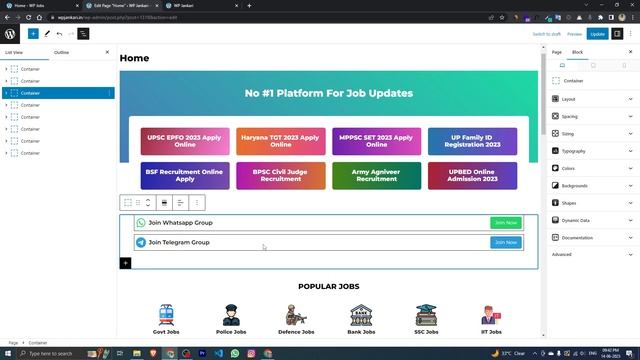Close the settings sidebar
The image size is (640, 360).
point(631,52)
